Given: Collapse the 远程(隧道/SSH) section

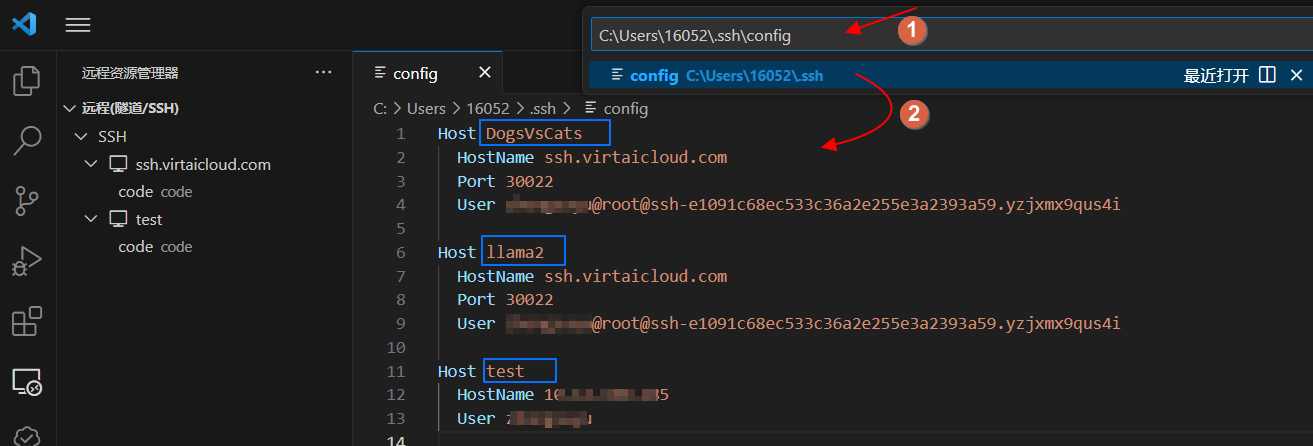Looking at the screenshot, I should [x=69, y=108].
